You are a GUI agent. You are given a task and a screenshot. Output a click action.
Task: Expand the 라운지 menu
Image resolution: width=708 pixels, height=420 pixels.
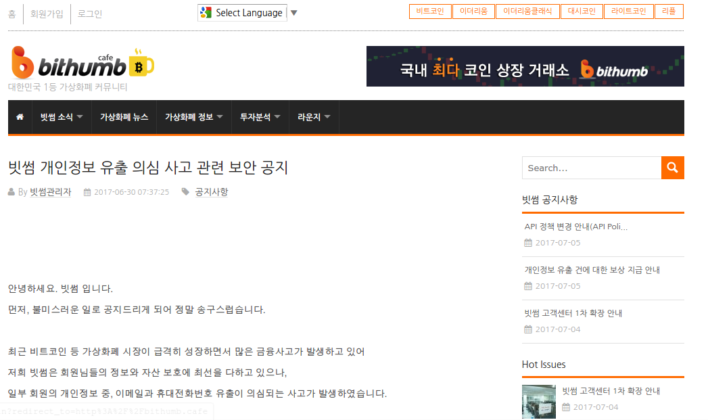pyautogui.click(x=314, y=117)
